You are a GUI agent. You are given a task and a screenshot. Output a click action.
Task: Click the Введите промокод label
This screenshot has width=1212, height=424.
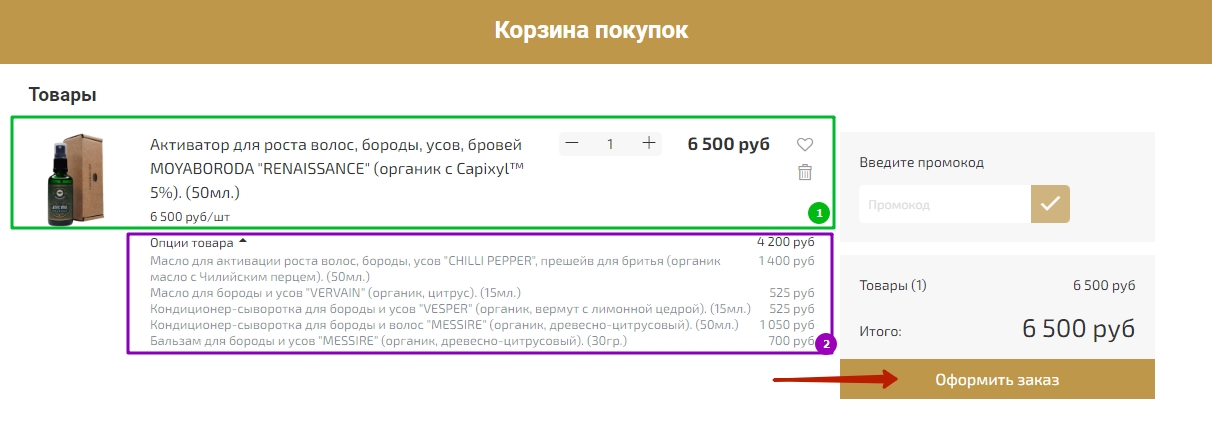(922, 162)
